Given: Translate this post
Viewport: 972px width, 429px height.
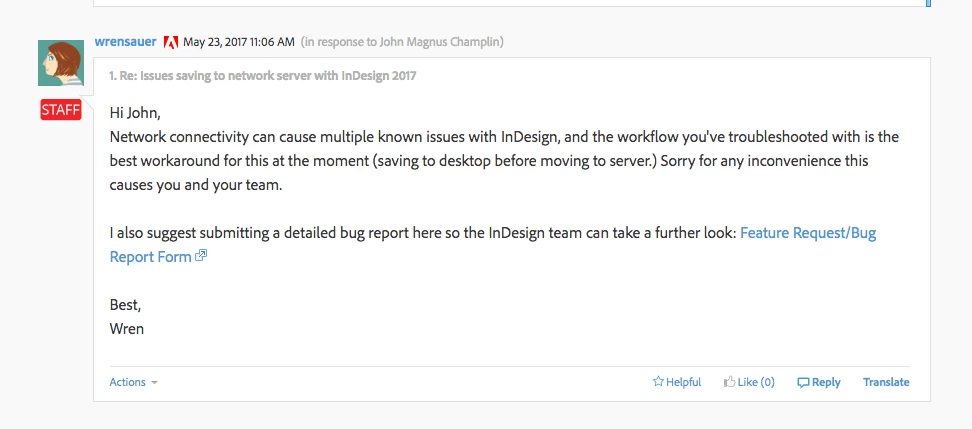Looking at the screenshot, I should point(886,382).
